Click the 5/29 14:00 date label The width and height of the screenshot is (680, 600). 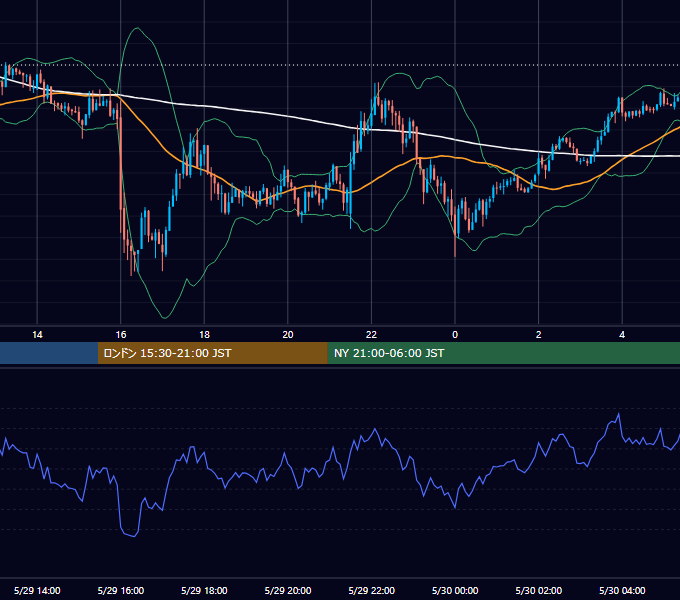[x=37, y=590]
